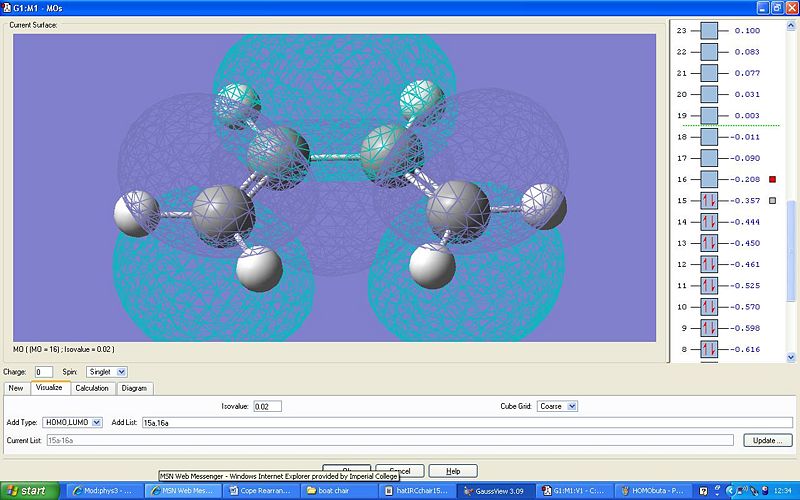This screenshot has width=800, height=500.
Task: Switch to Cope Rearrangement taskbar window
Action: 262,491
